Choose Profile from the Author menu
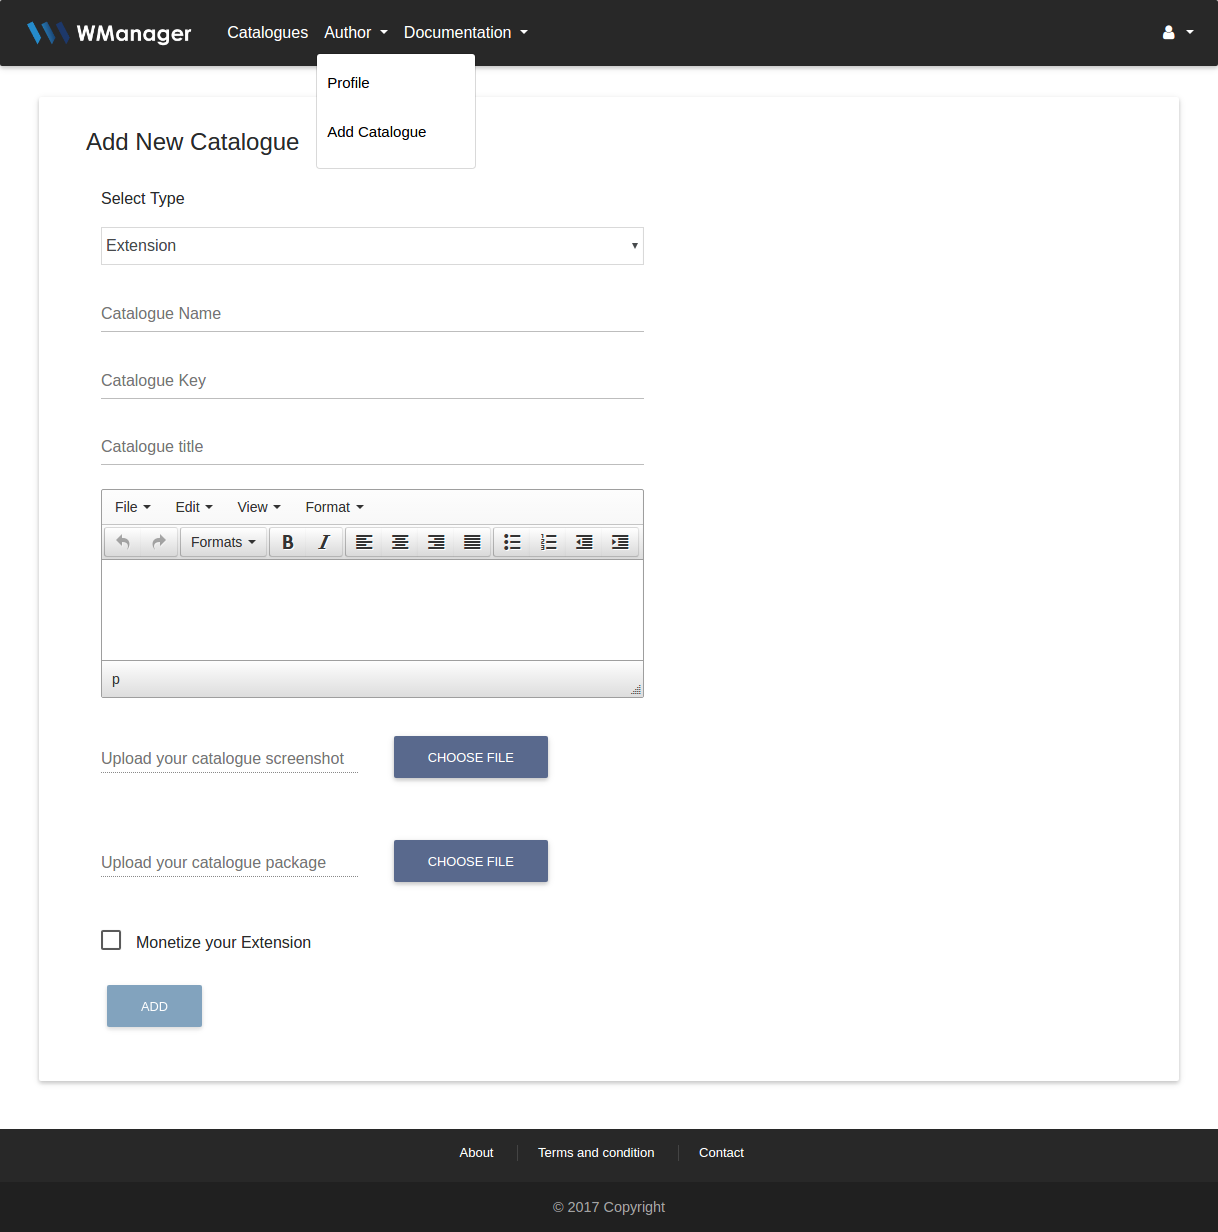Screen dimensions: 1218x1232 (x=348, y=83)
